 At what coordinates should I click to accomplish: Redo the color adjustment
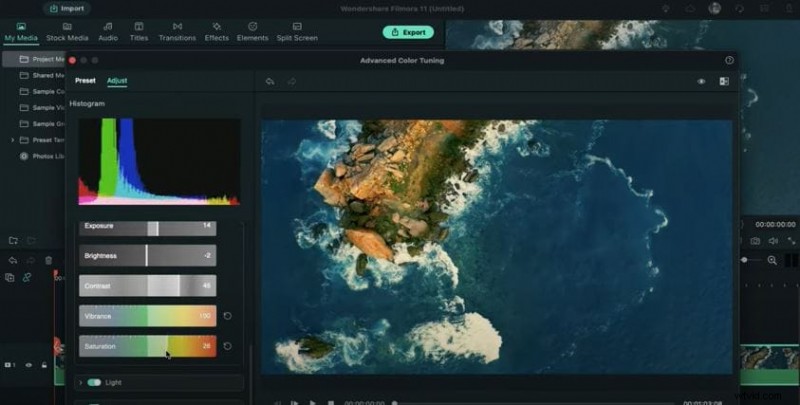[x=291, y=81]
